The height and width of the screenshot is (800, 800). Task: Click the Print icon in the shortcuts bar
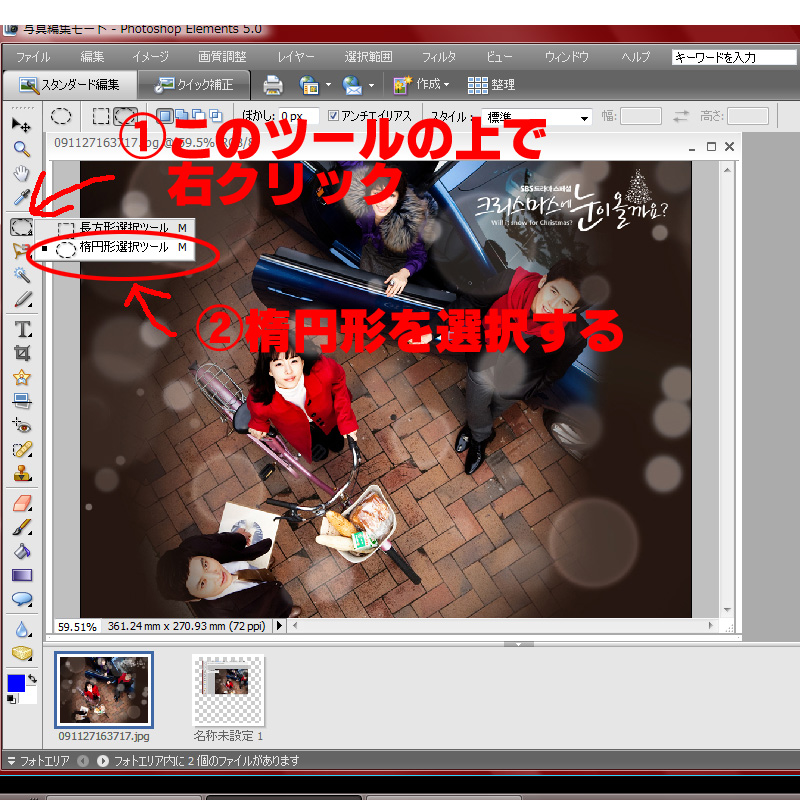click(273, 85)
